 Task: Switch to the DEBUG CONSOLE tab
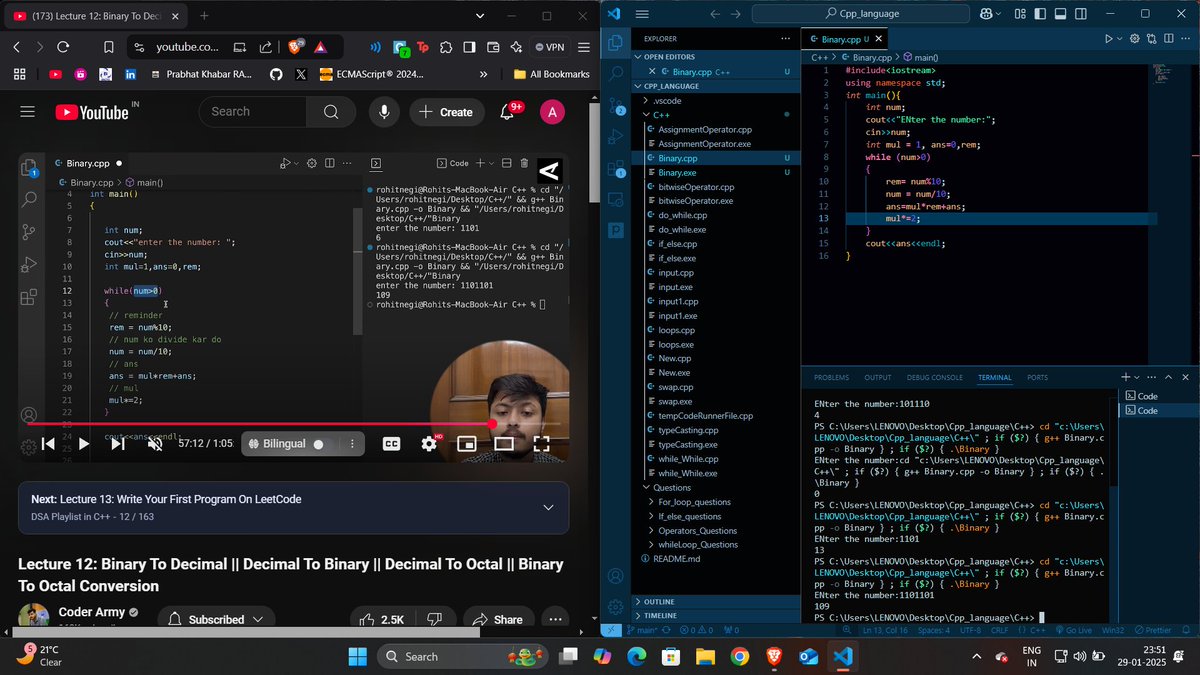click(934, 377)
